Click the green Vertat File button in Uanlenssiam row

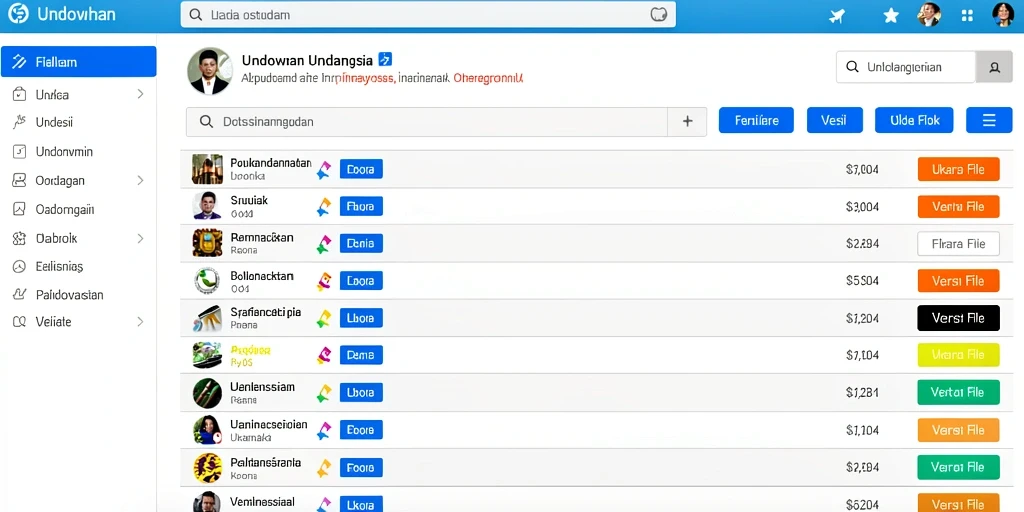pyautogui.click(x=958, y=392)
